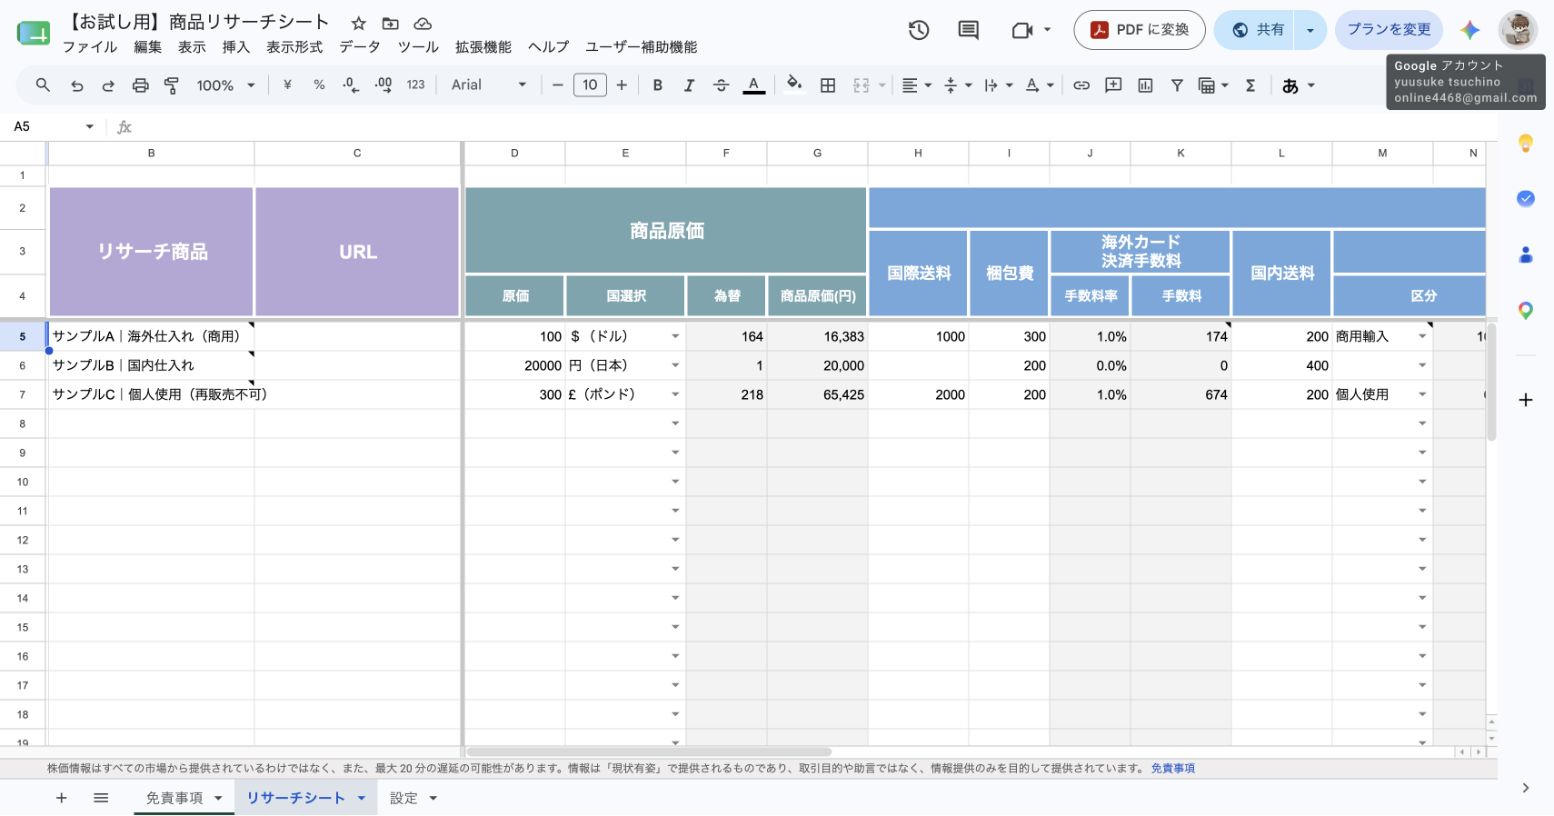Format as yen currency
Viewport: 1554px width, 816px height.
(x=287, y=85)
